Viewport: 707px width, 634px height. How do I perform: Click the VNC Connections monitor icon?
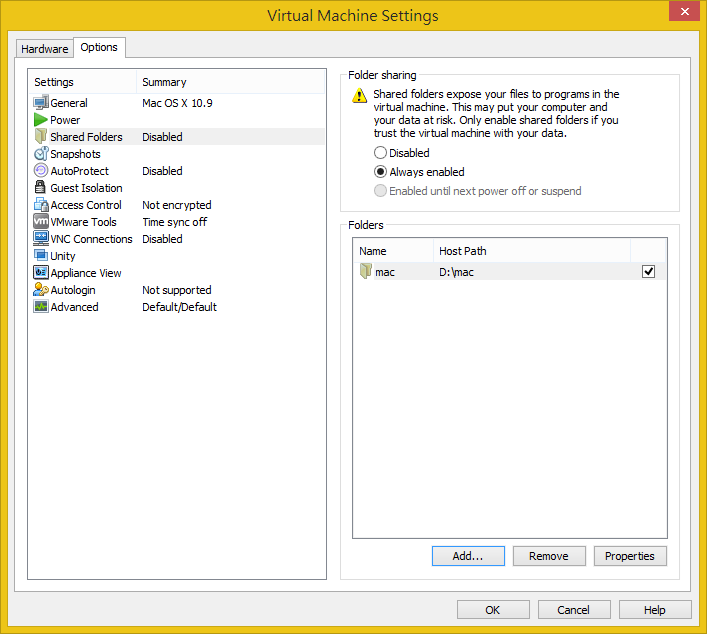(x=41, y=239)
